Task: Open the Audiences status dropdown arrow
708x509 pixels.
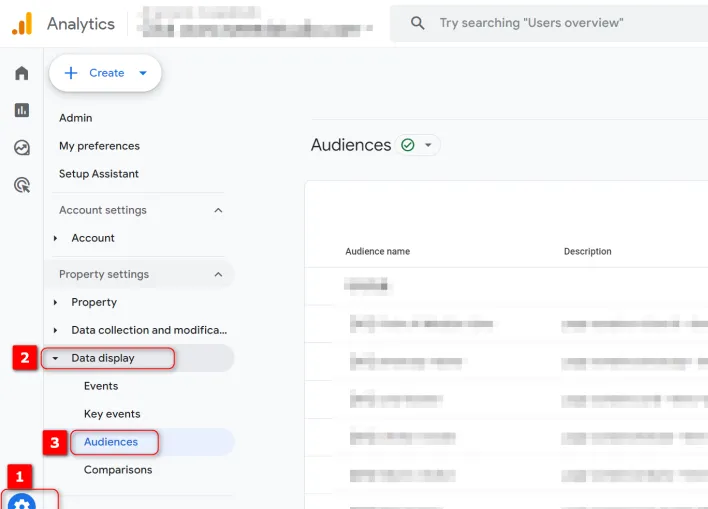Action: (428, 145)
